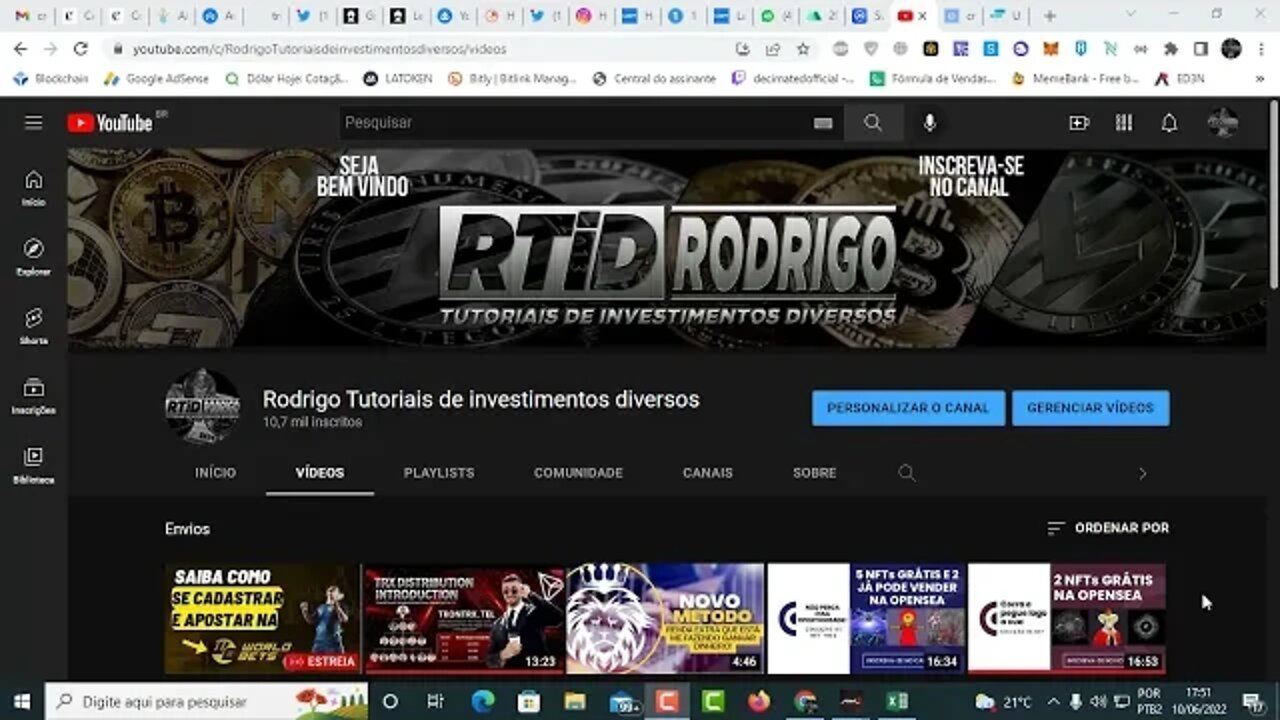Screen dimensions: 1280x720
Task: Start voice search with microphone icon
Action: 930,123
